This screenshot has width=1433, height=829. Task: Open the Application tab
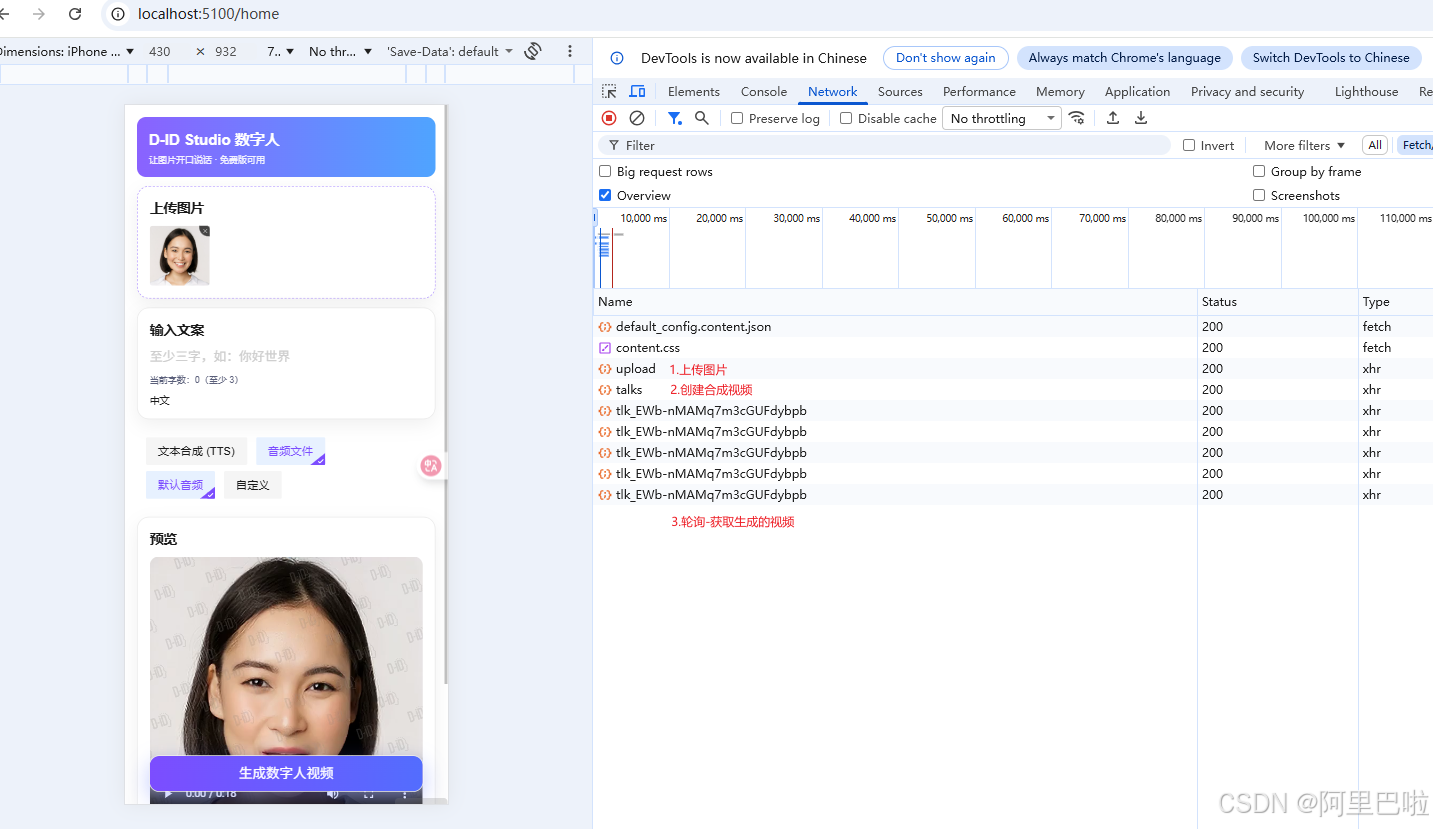(x=1137, y=91)
